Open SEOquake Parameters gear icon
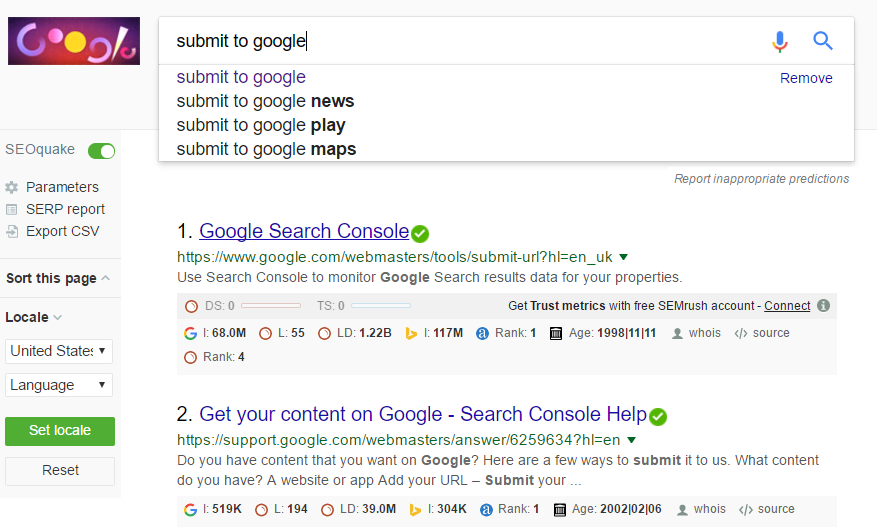Viewport: 877px width, 527px height. (x=12, y=187)
